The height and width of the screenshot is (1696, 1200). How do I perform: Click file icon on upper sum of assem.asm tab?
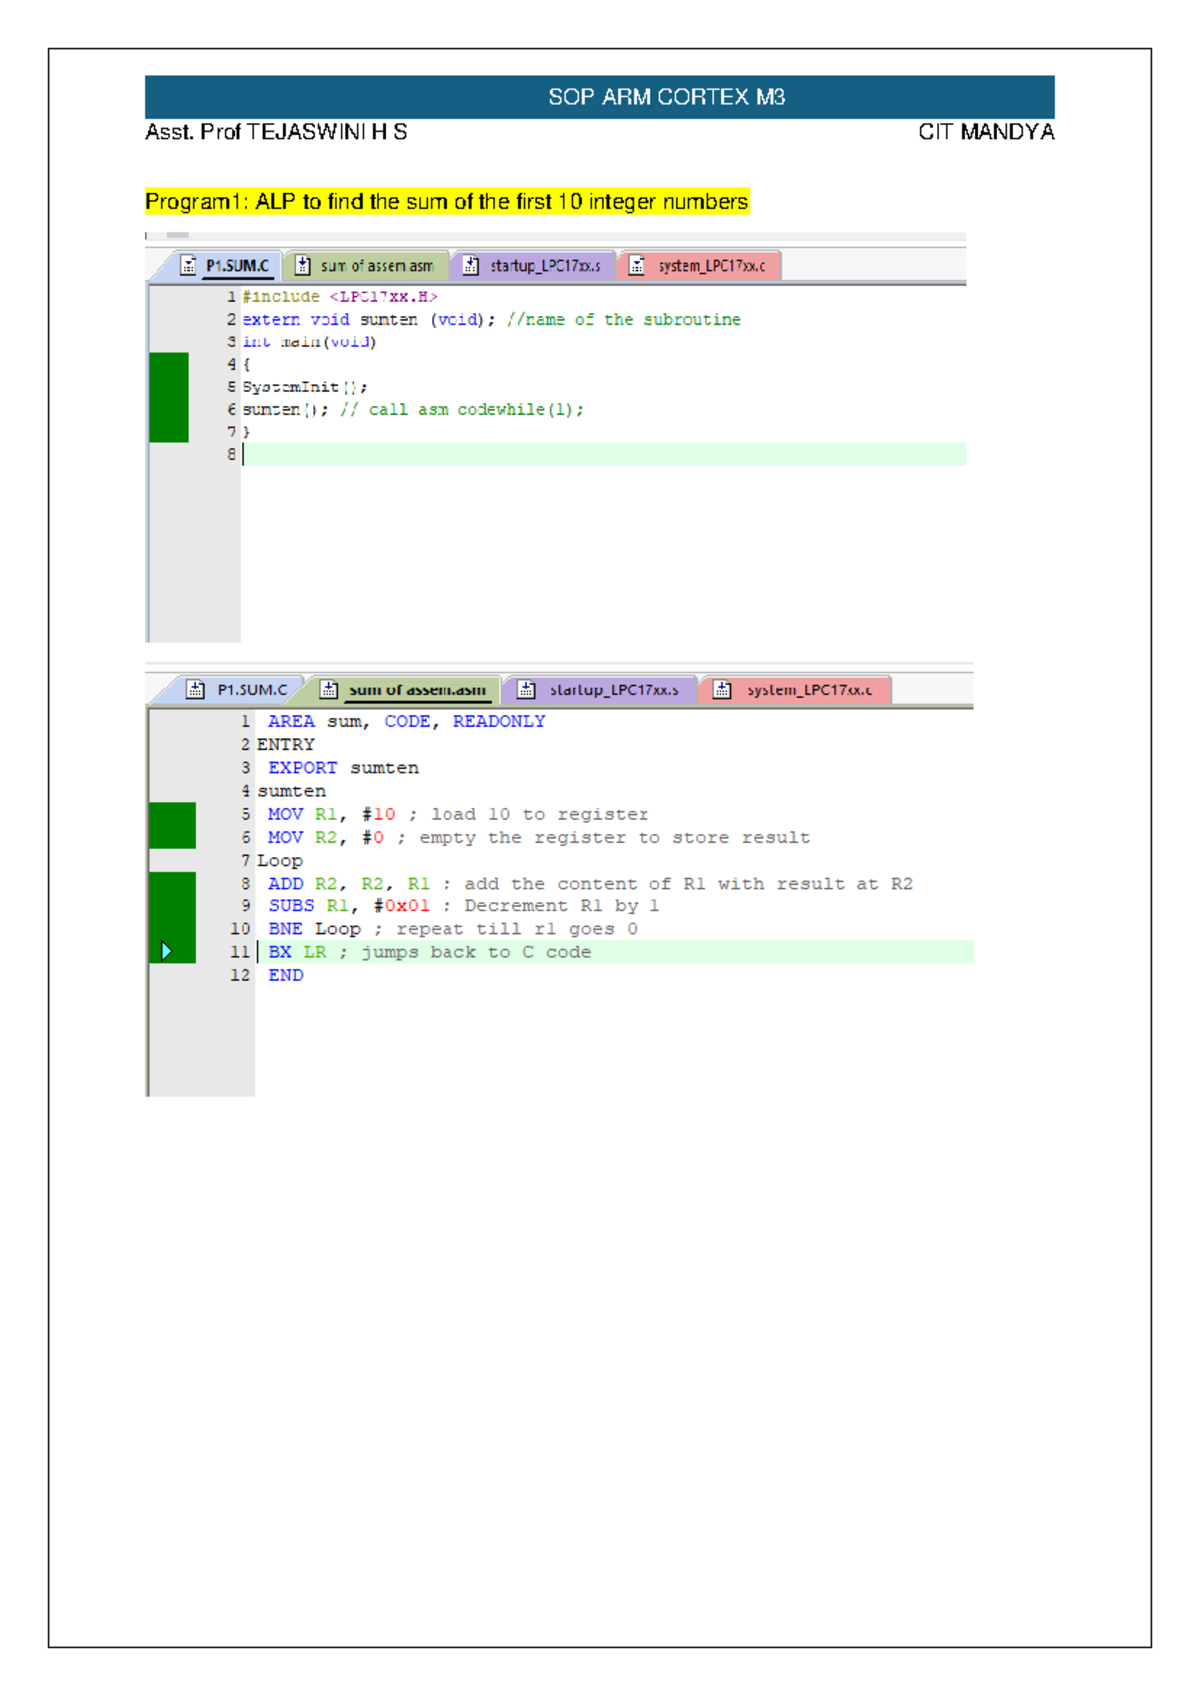pyautogui.click(x=303, y=266)
